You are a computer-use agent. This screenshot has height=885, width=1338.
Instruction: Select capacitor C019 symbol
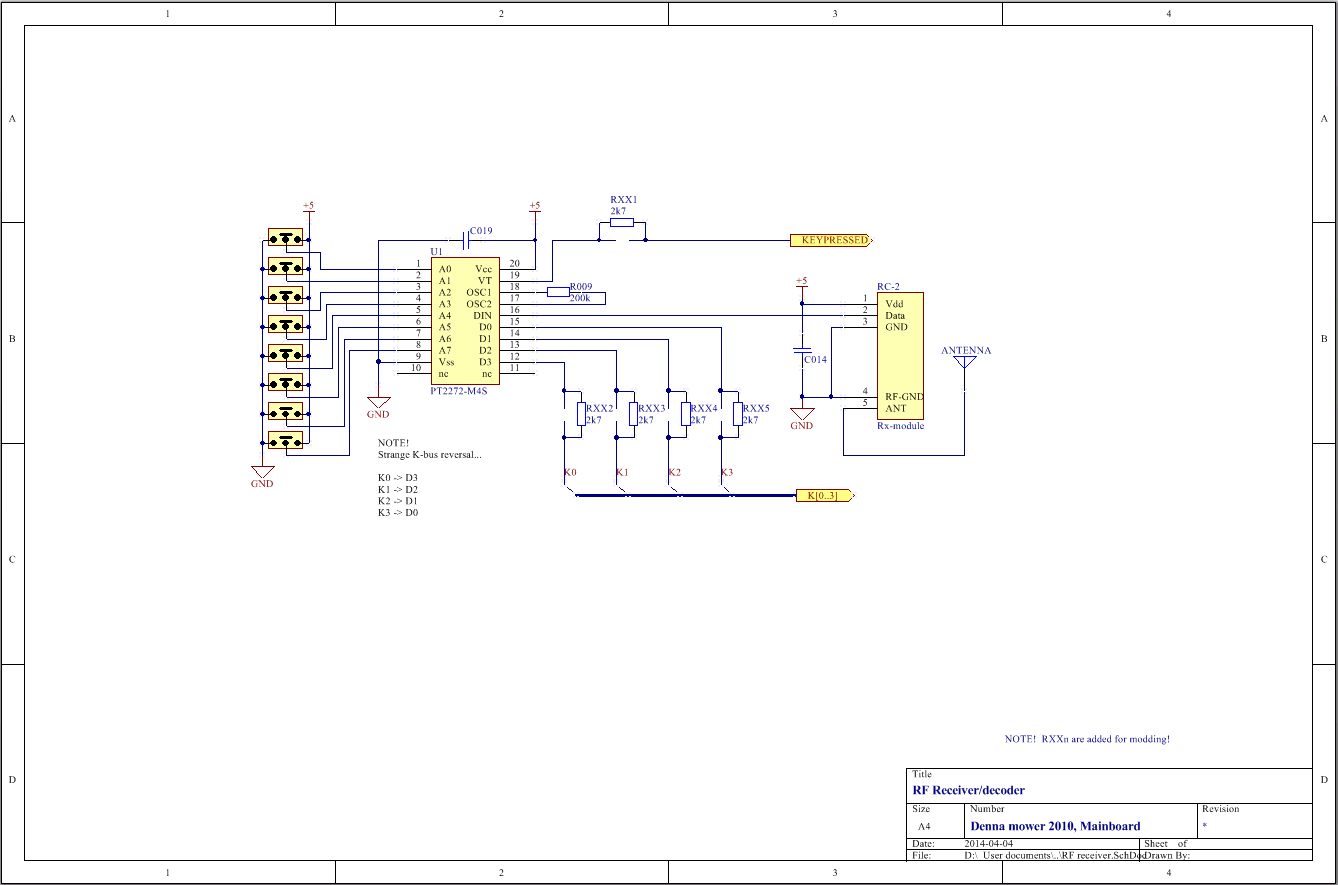coord(466,240)
